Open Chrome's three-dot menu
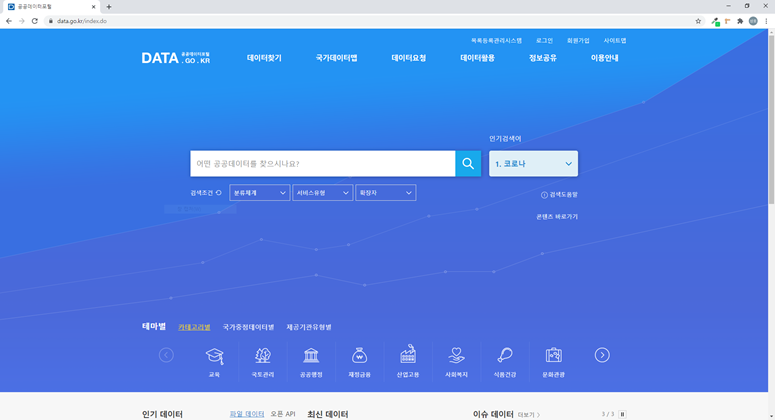This screenshot has width=775, height=420. tap(766, 21)
